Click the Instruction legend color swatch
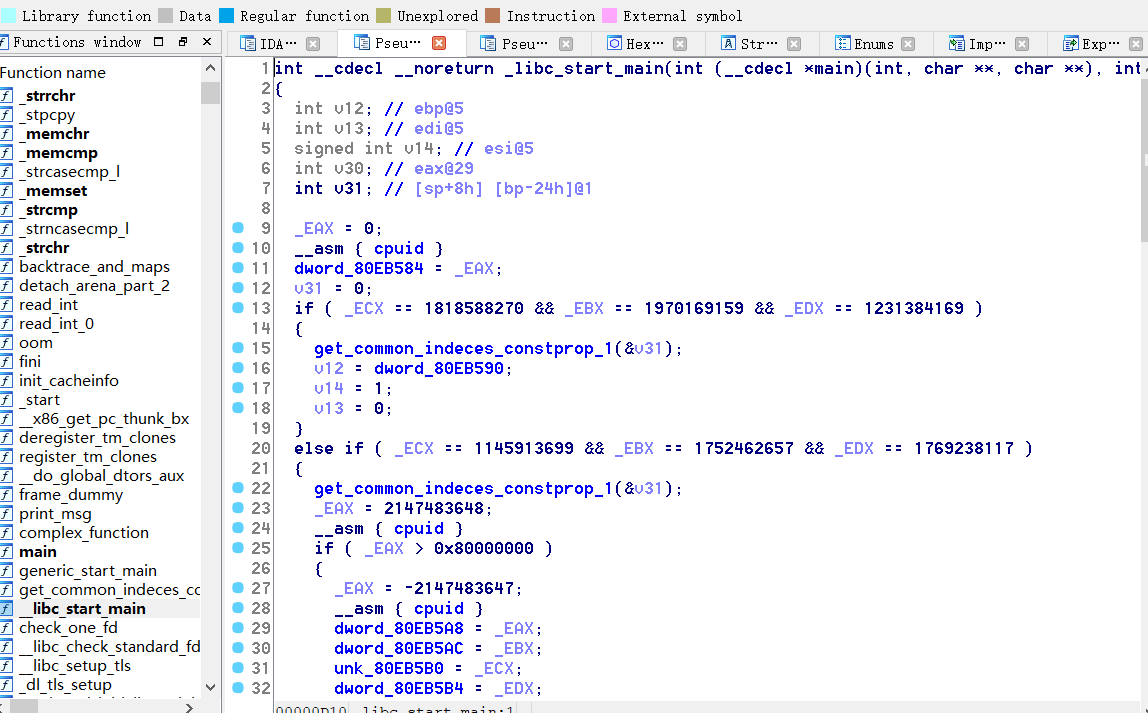This screenshot has height=713, width=1148. [x=493, y=15]
